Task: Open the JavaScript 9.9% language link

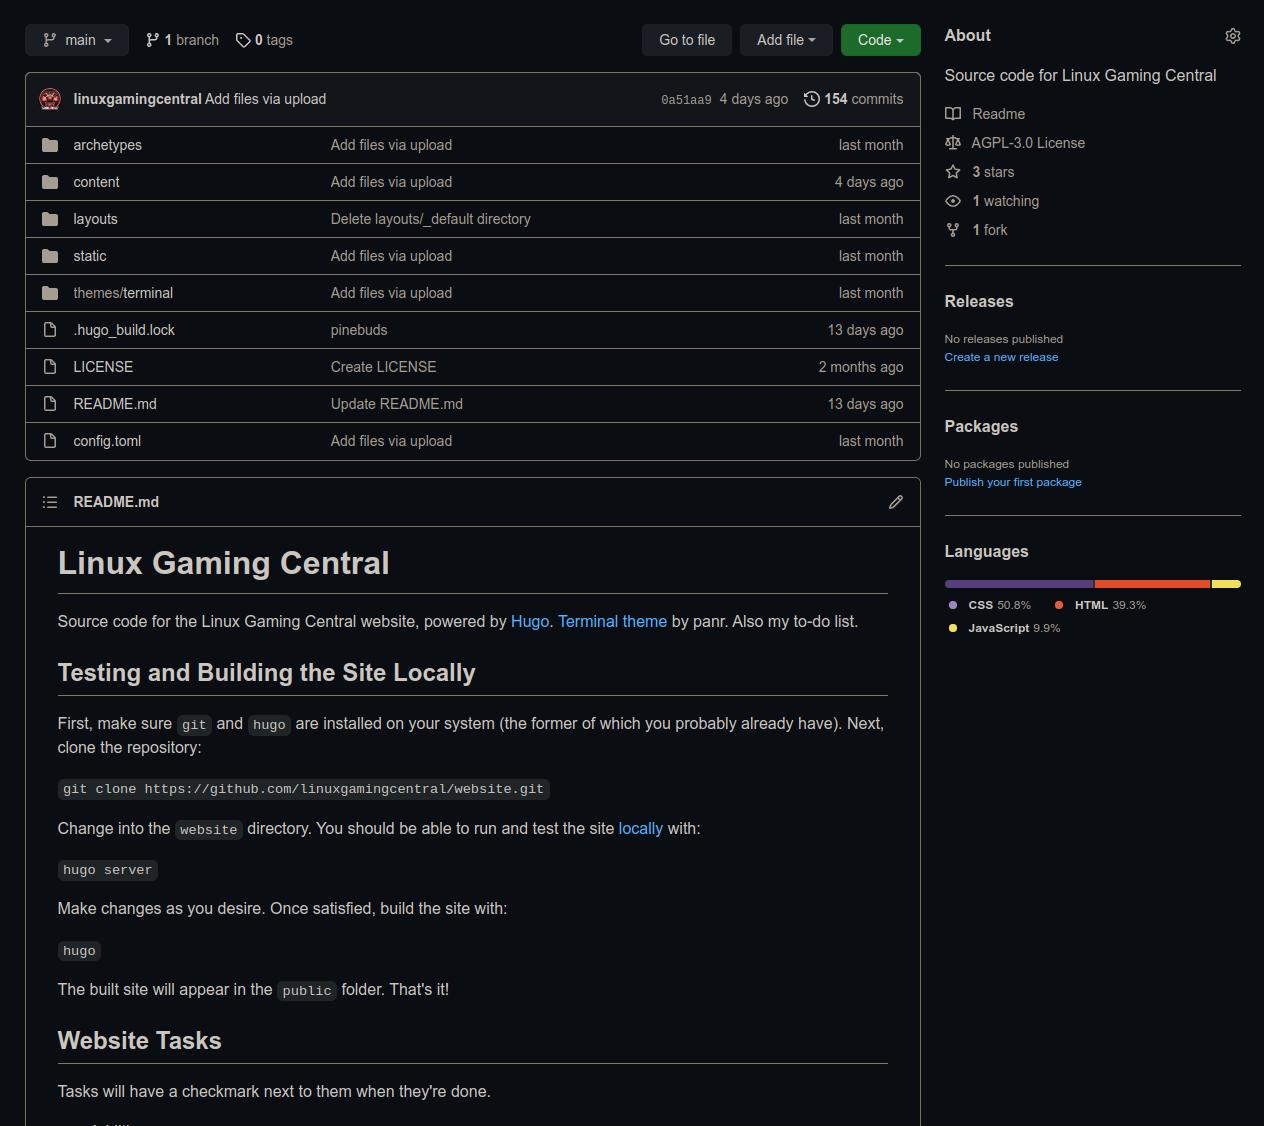Action: tap(1004, 628)
